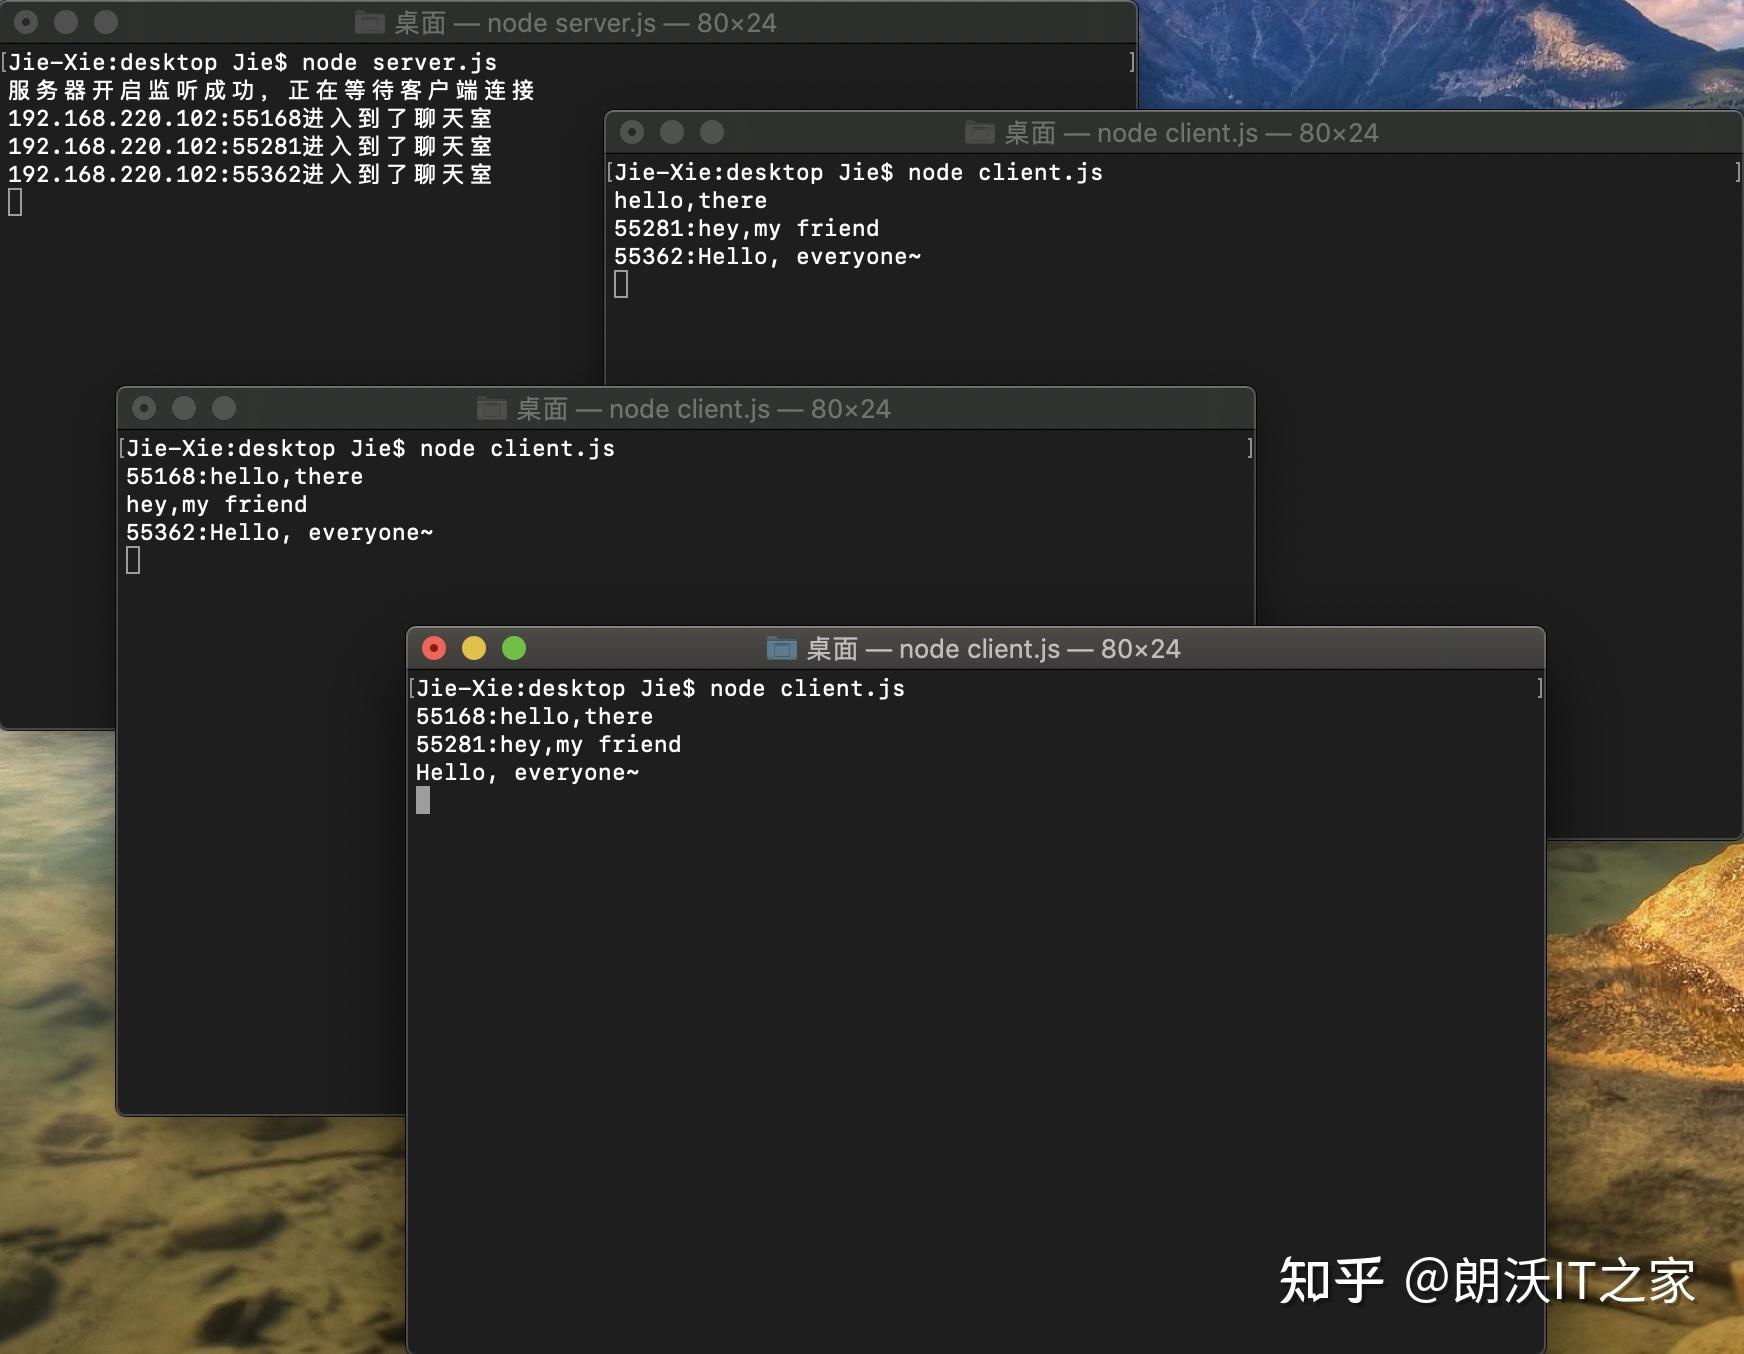Viewport: 1744px width, 1354px height.
Task: Click 'hello,there' line in upper-right client window
Action: tap(690, 200)
